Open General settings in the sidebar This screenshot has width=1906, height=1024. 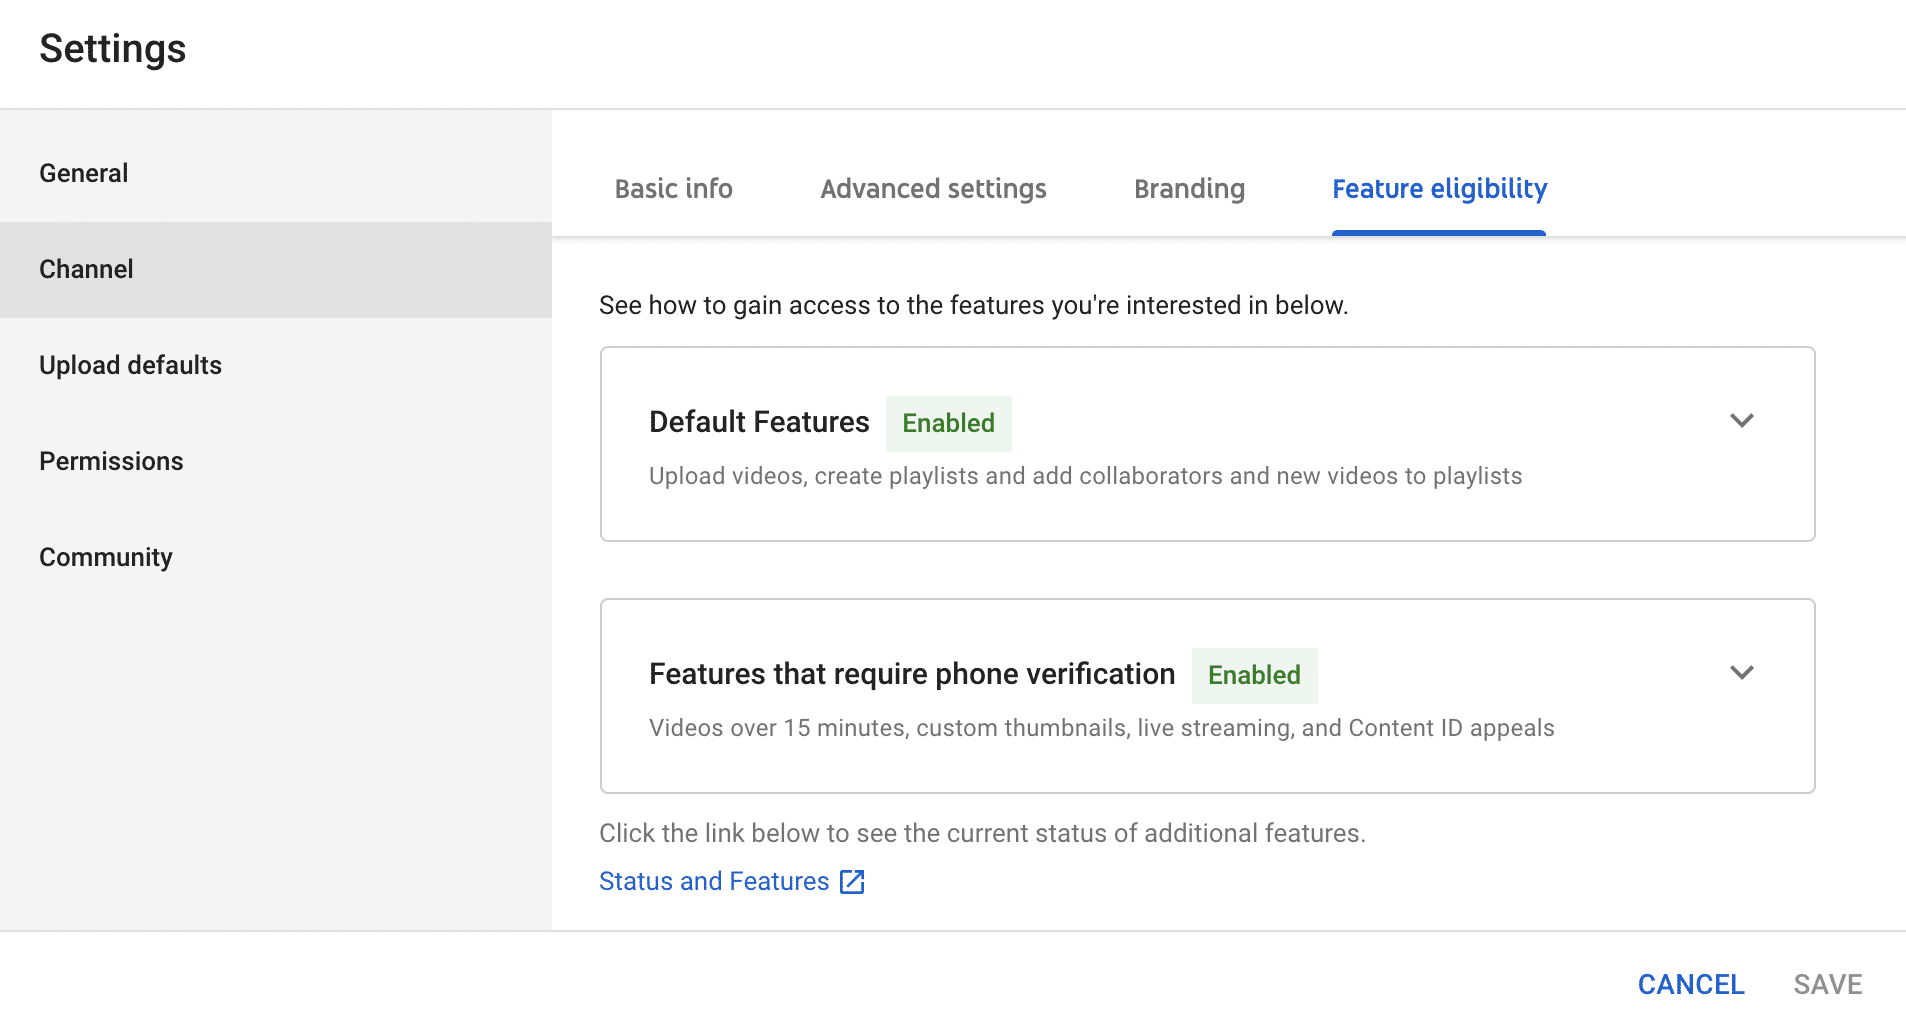(x=83, y=172)
